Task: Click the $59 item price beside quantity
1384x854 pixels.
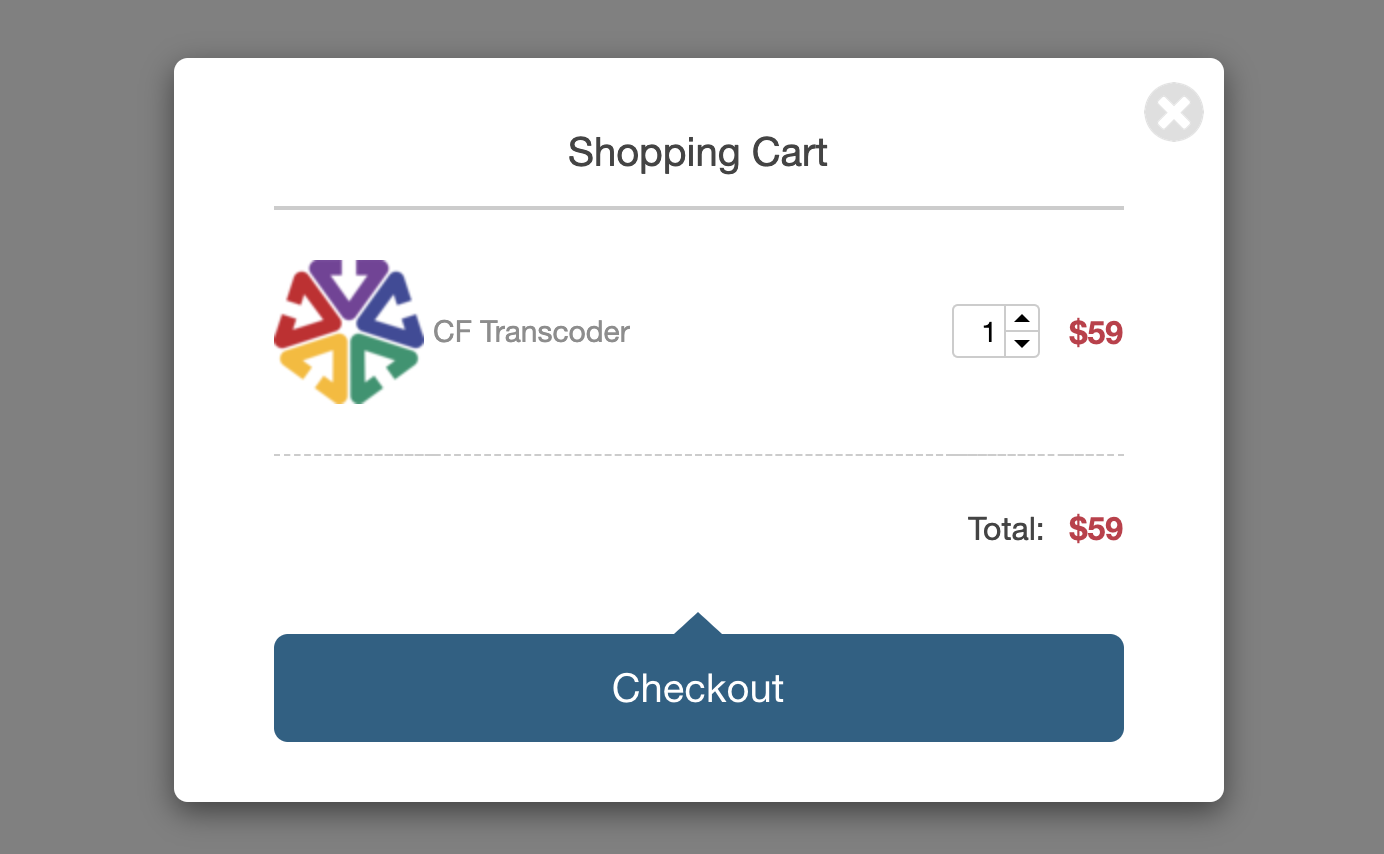Action: (x=1095, y=333)
